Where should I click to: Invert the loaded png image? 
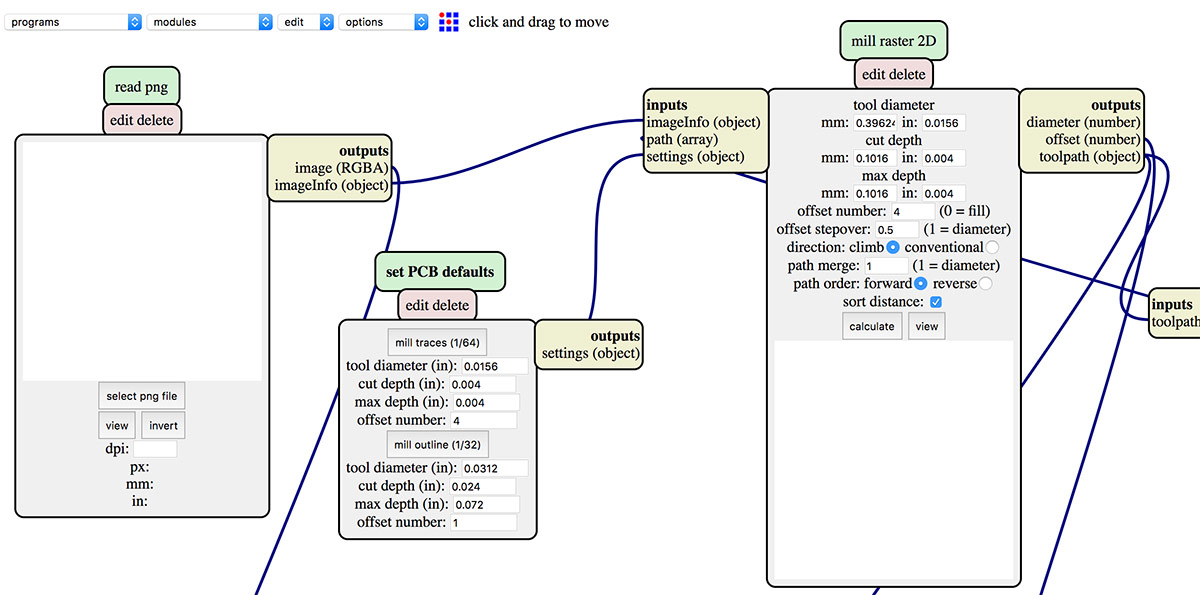coord(163,425)
